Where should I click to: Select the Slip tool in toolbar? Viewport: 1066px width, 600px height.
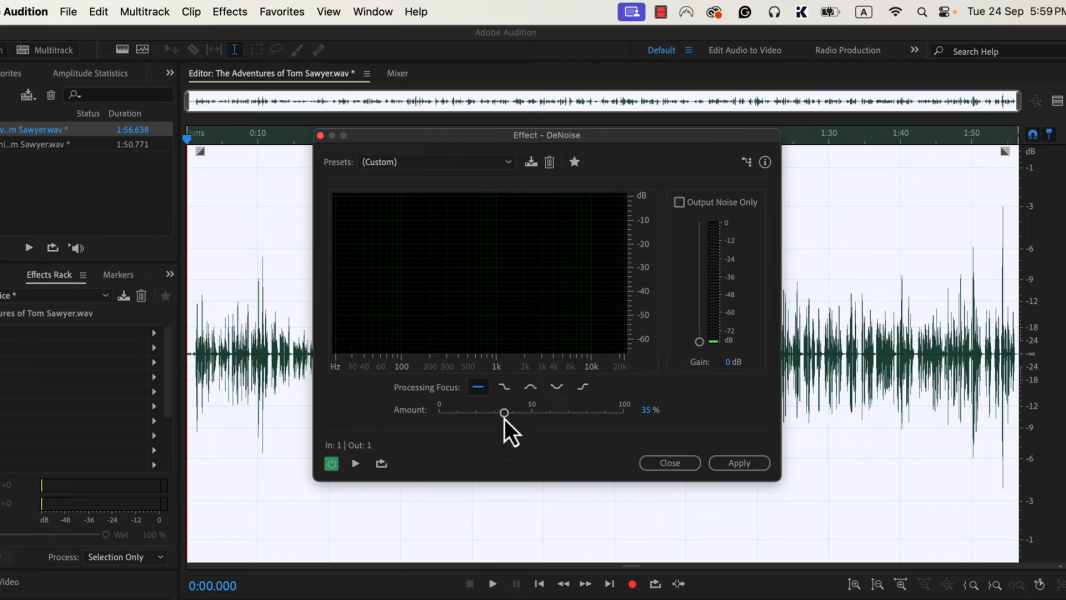(214, 50)
